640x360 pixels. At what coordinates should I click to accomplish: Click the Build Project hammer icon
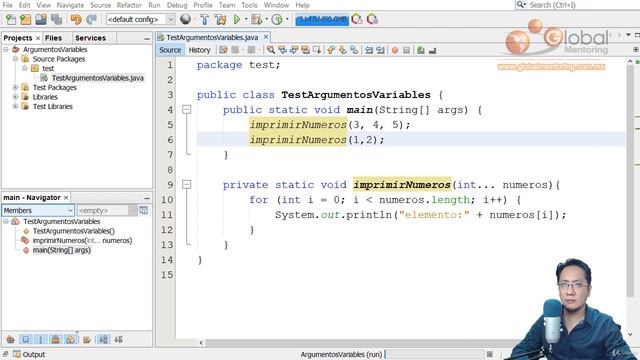(x=204, y=19)
